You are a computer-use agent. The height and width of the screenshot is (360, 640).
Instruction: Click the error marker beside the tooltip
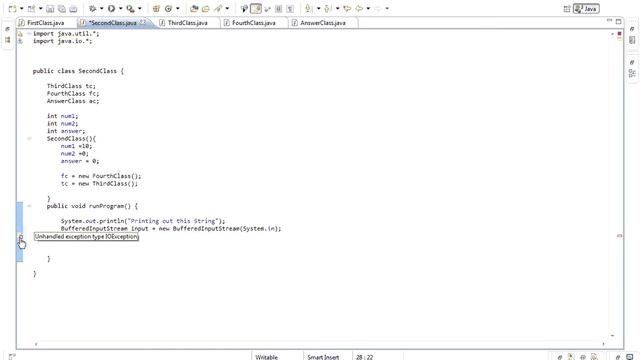pyautogui.click(x=20, y=236)
